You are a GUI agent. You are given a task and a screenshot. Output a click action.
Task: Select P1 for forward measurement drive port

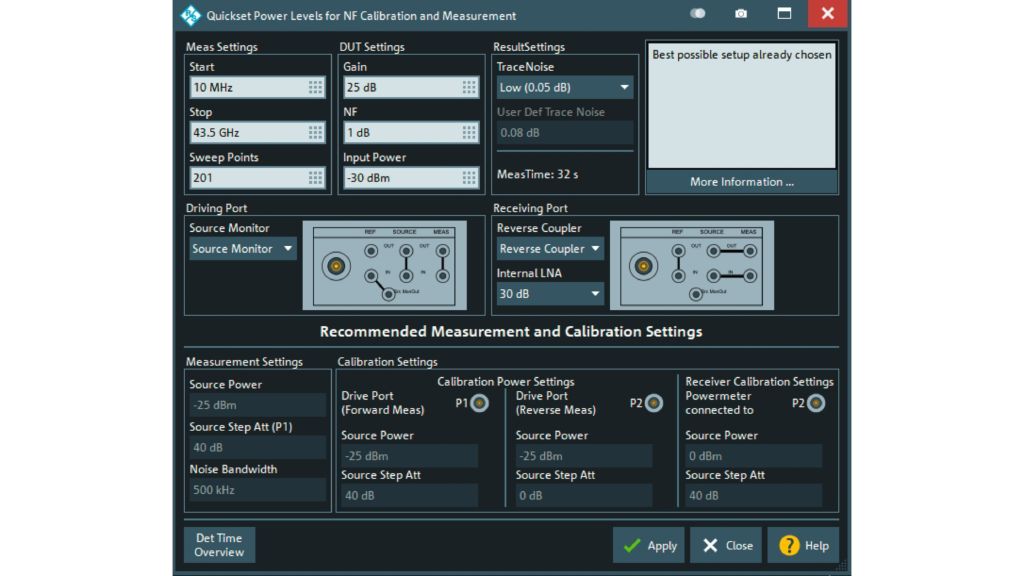click(480, 403)
